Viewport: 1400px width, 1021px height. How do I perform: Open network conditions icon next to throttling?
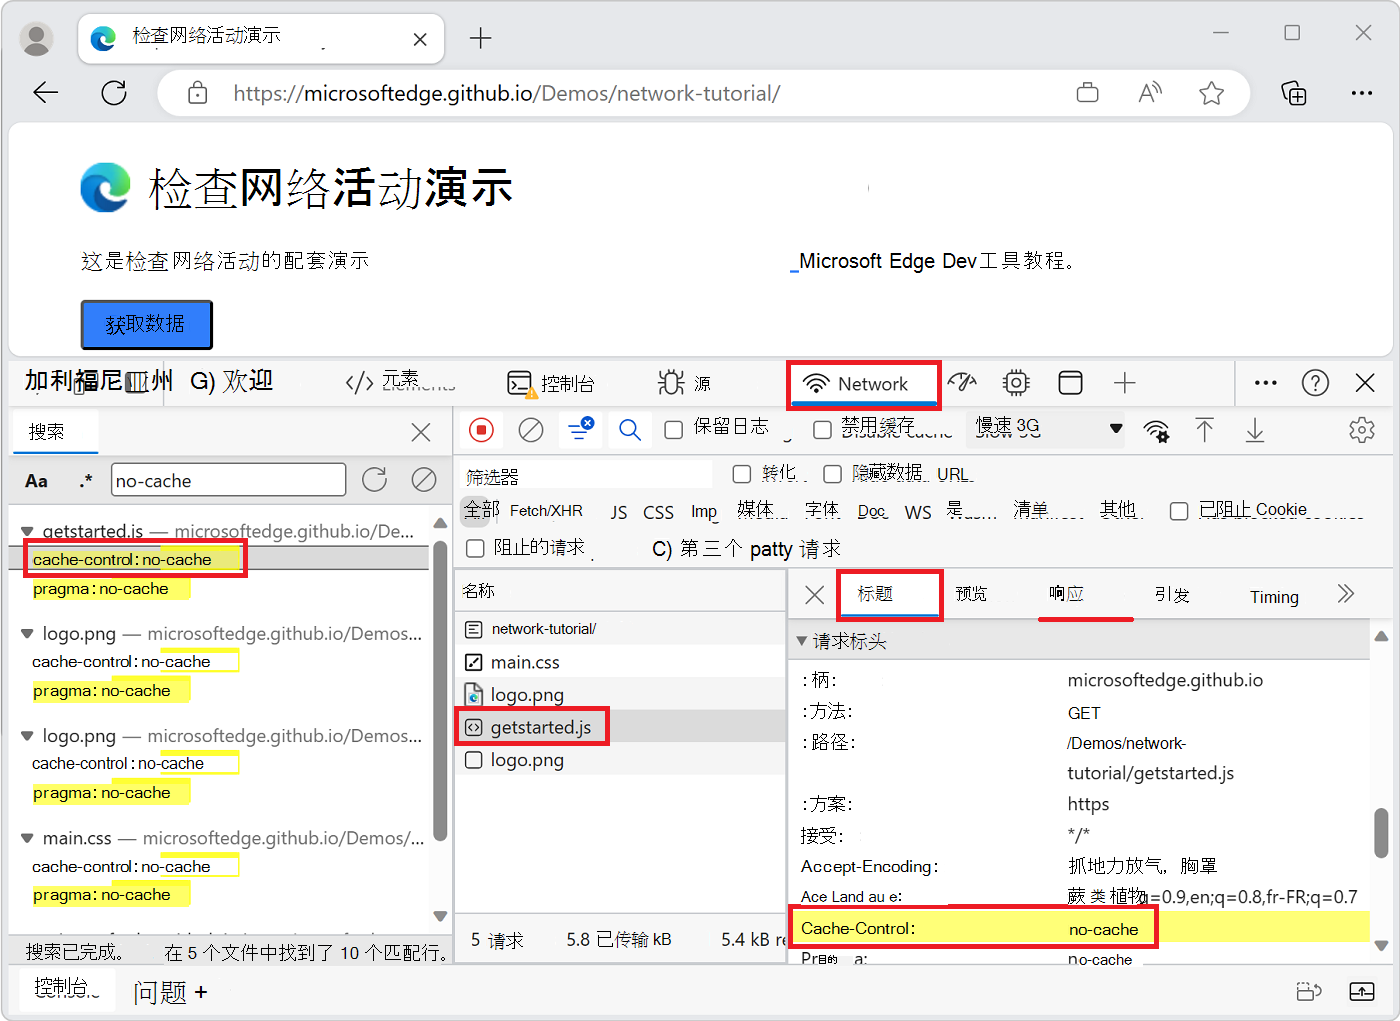[1157, 429]
